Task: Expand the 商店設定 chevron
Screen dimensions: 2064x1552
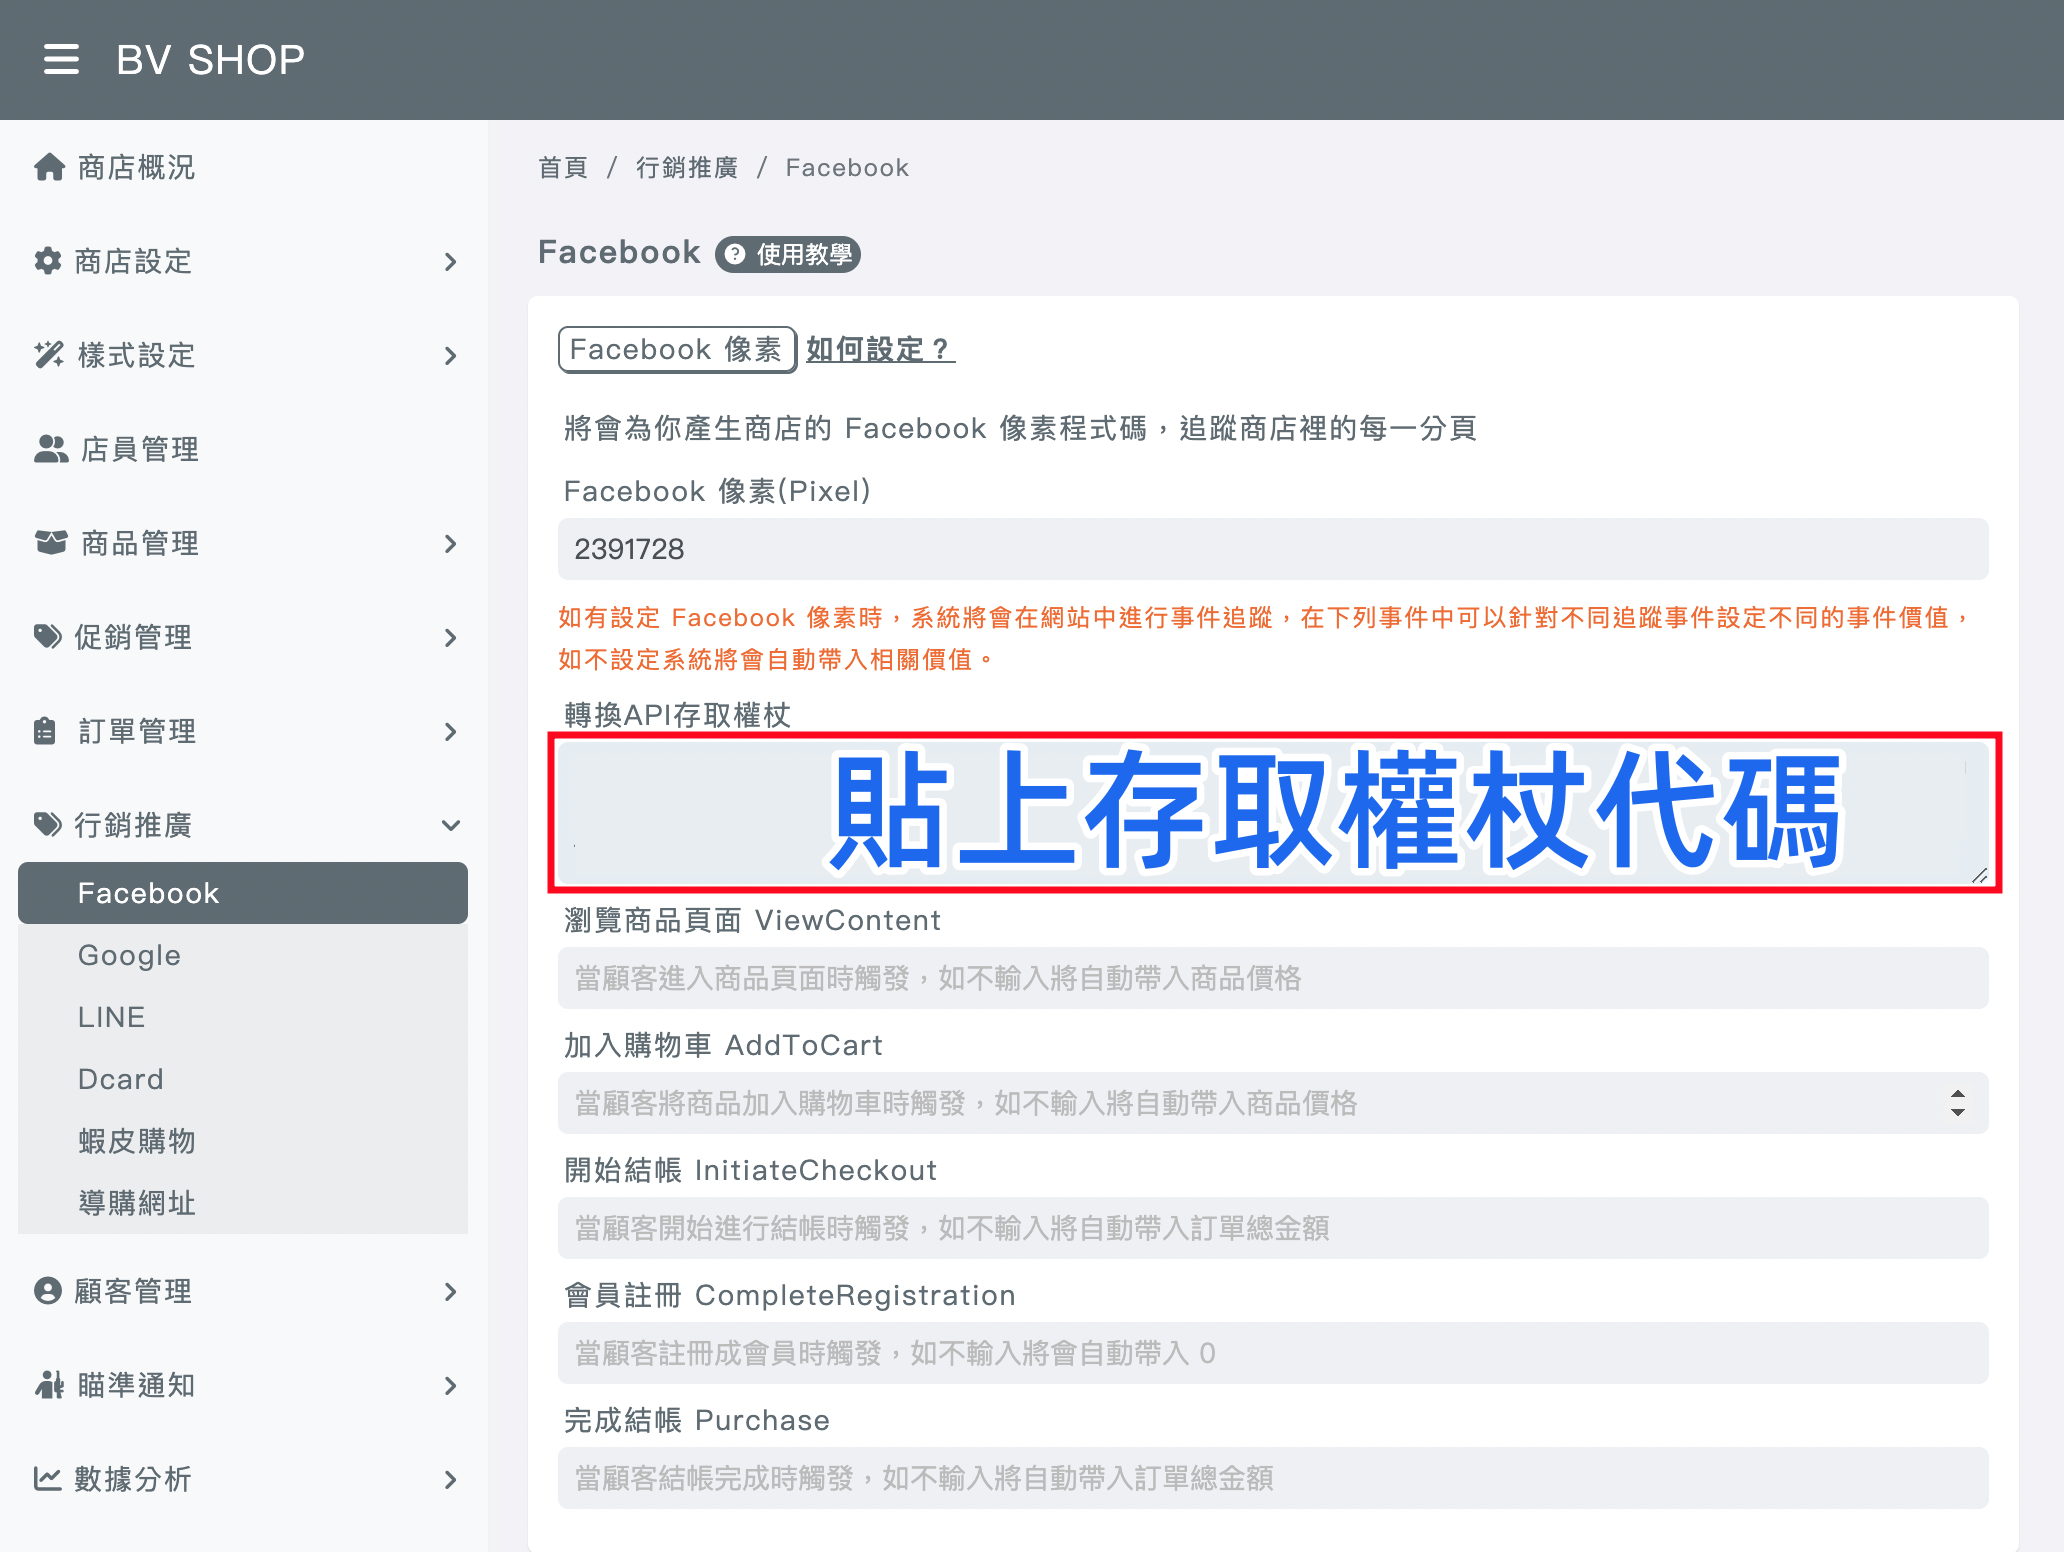Action: [450, 262]
